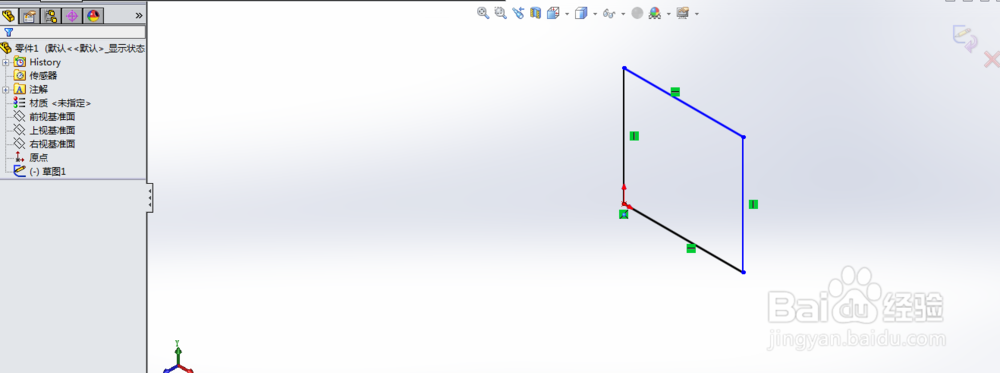The width and height of the screenshot is (1000, 373).
Task: Open the Apply Scene dropdown arrow
Action: (x=668, y=13)
